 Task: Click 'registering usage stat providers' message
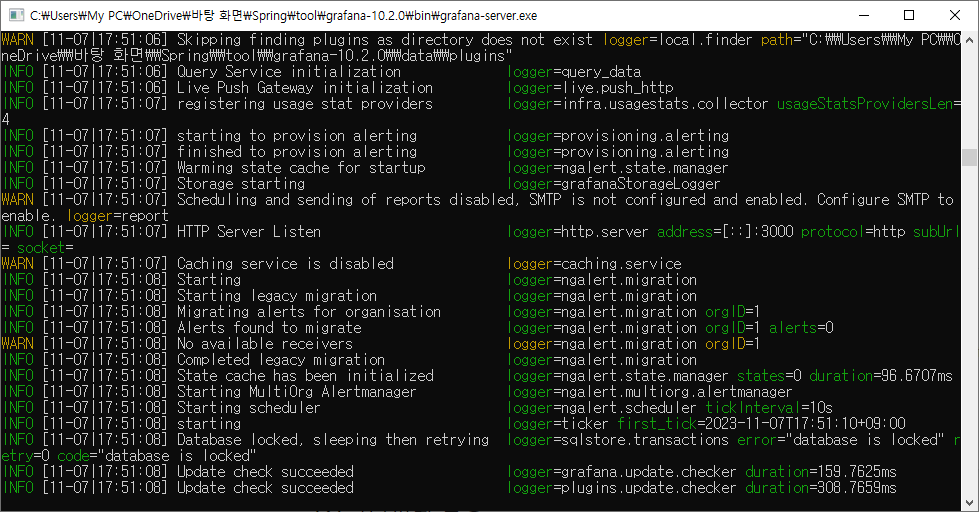305,104
